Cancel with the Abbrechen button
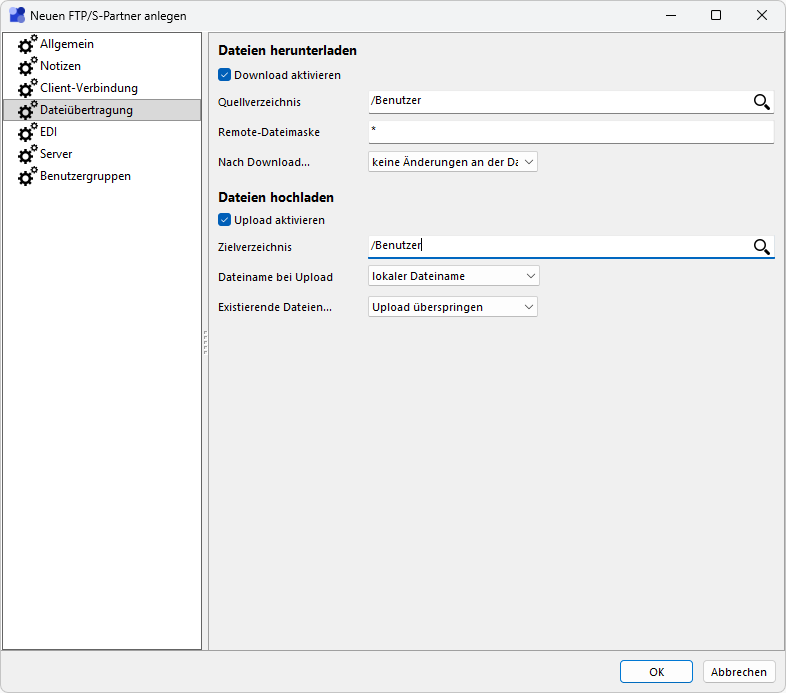The width and height of the screenshot is (786, 693). [739, 672]
